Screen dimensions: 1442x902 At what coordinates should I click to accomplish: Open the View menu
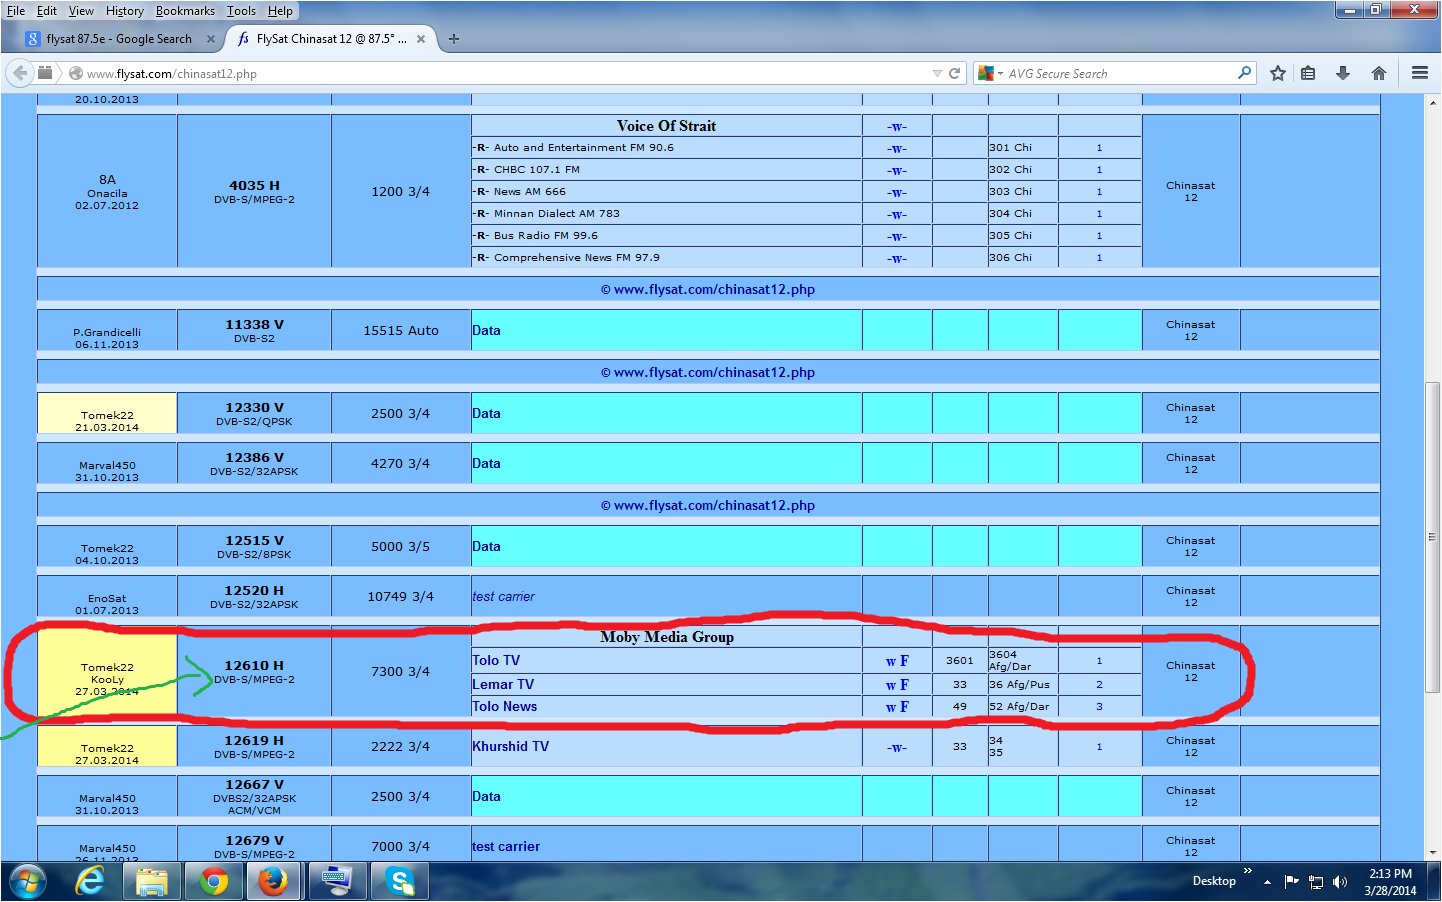point(81,11)
